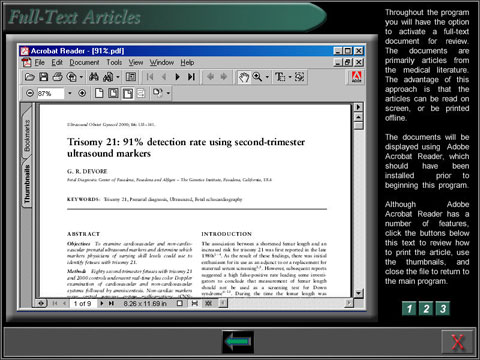Click the Save floppy disk icon
This screenshot has height=360, width=480.
pos(43,77)
